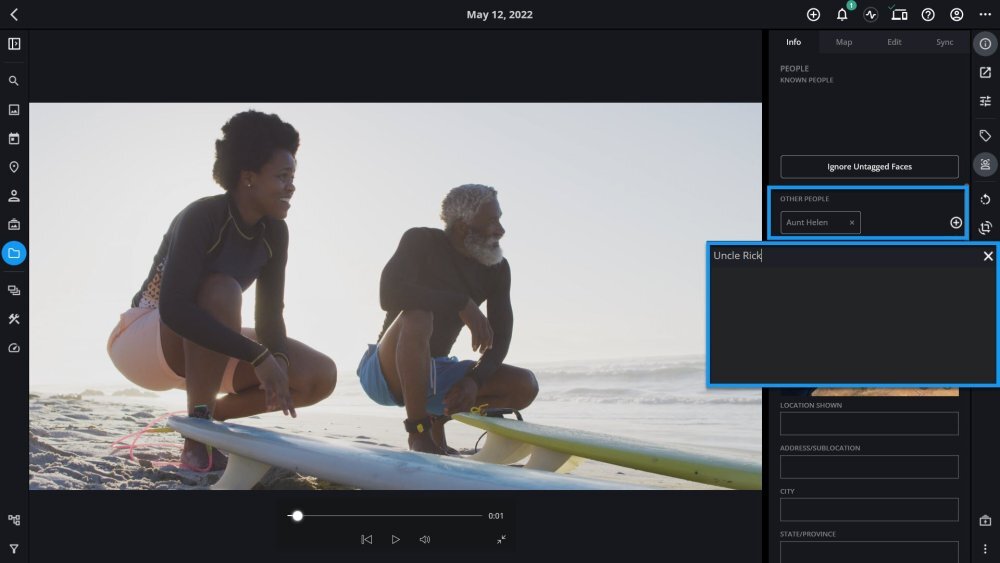Select the keyword tag icon in right strip
This screenshot has height=563, width=1000.
(x=985, y=135)
